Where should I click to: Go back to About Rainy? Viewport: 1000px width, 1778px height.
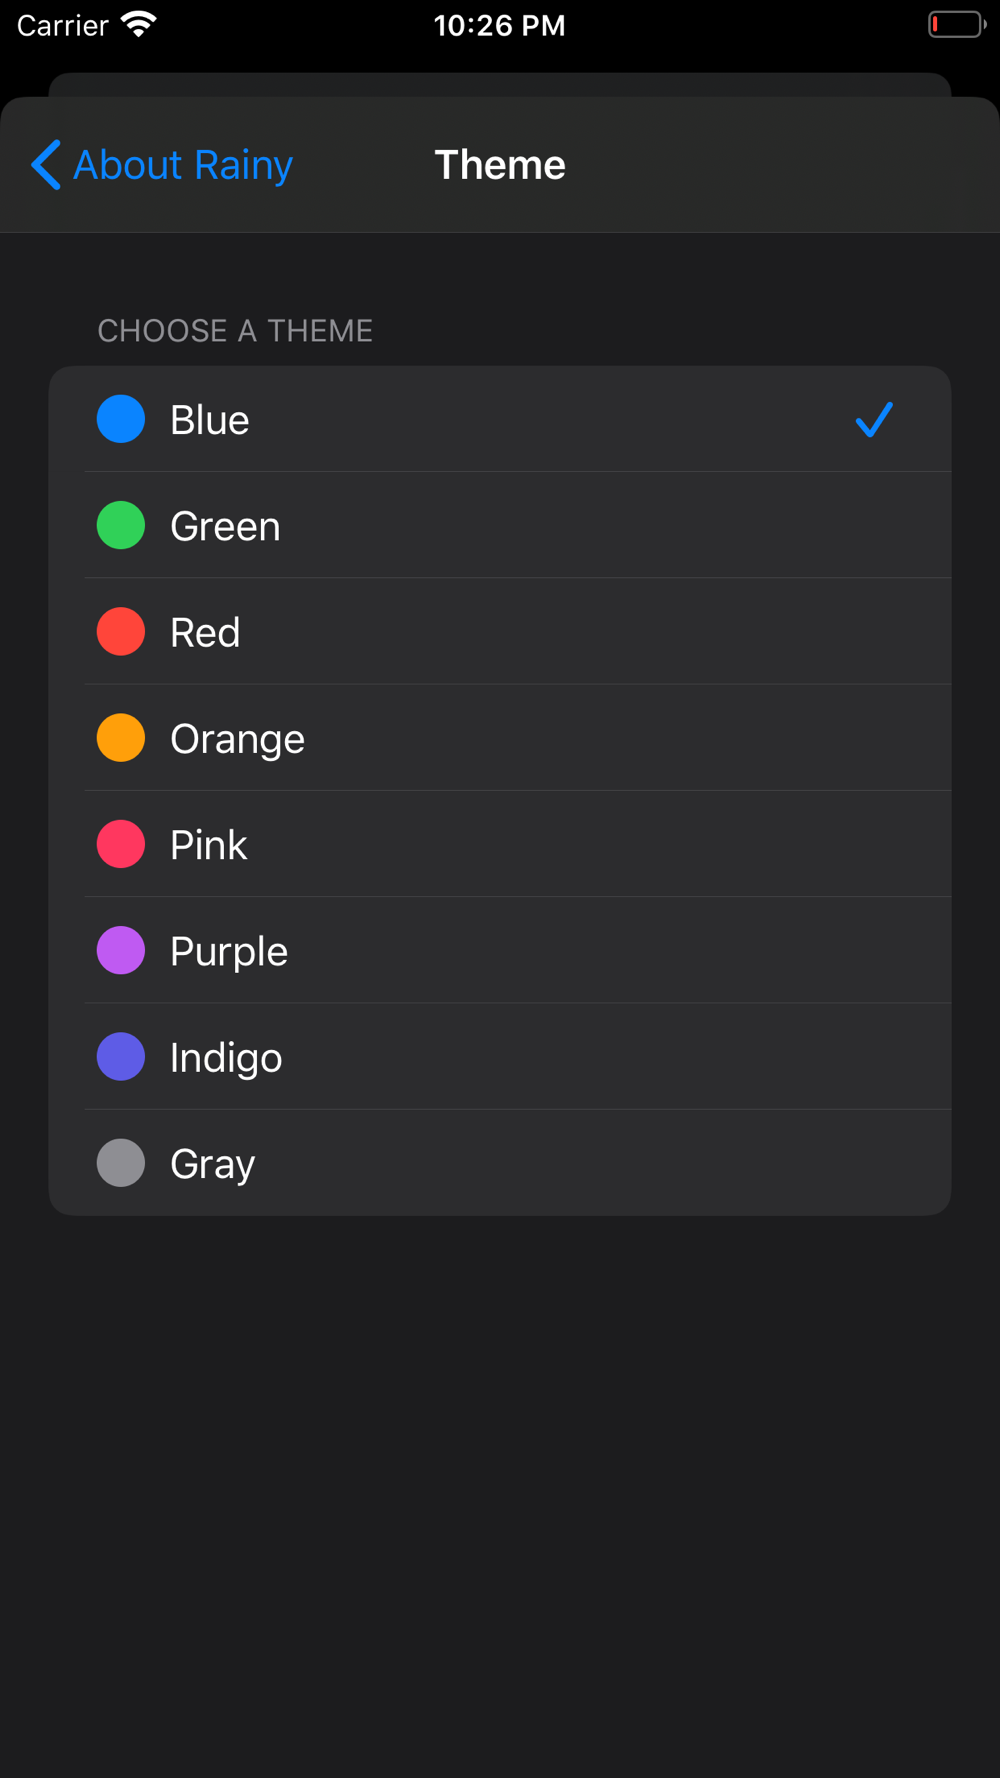[x=162, y=165]
